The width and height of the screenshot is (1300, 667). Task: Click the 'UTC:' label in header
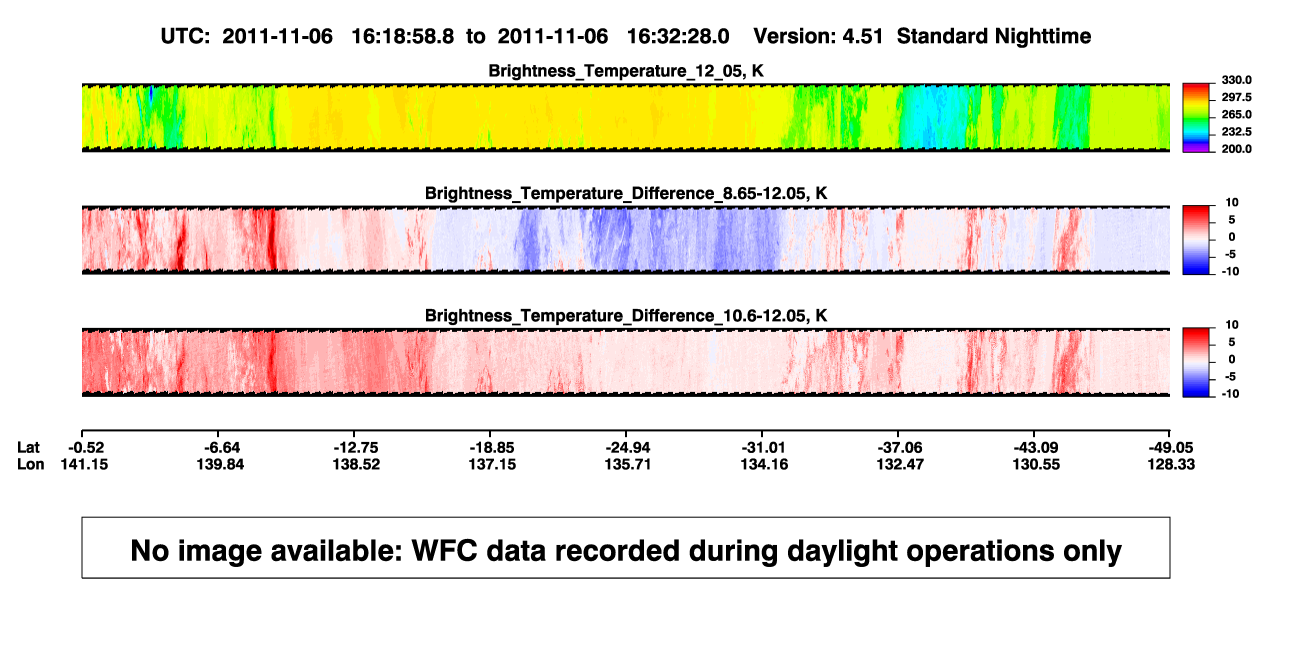pyautogui.click(x=184, y=36)
